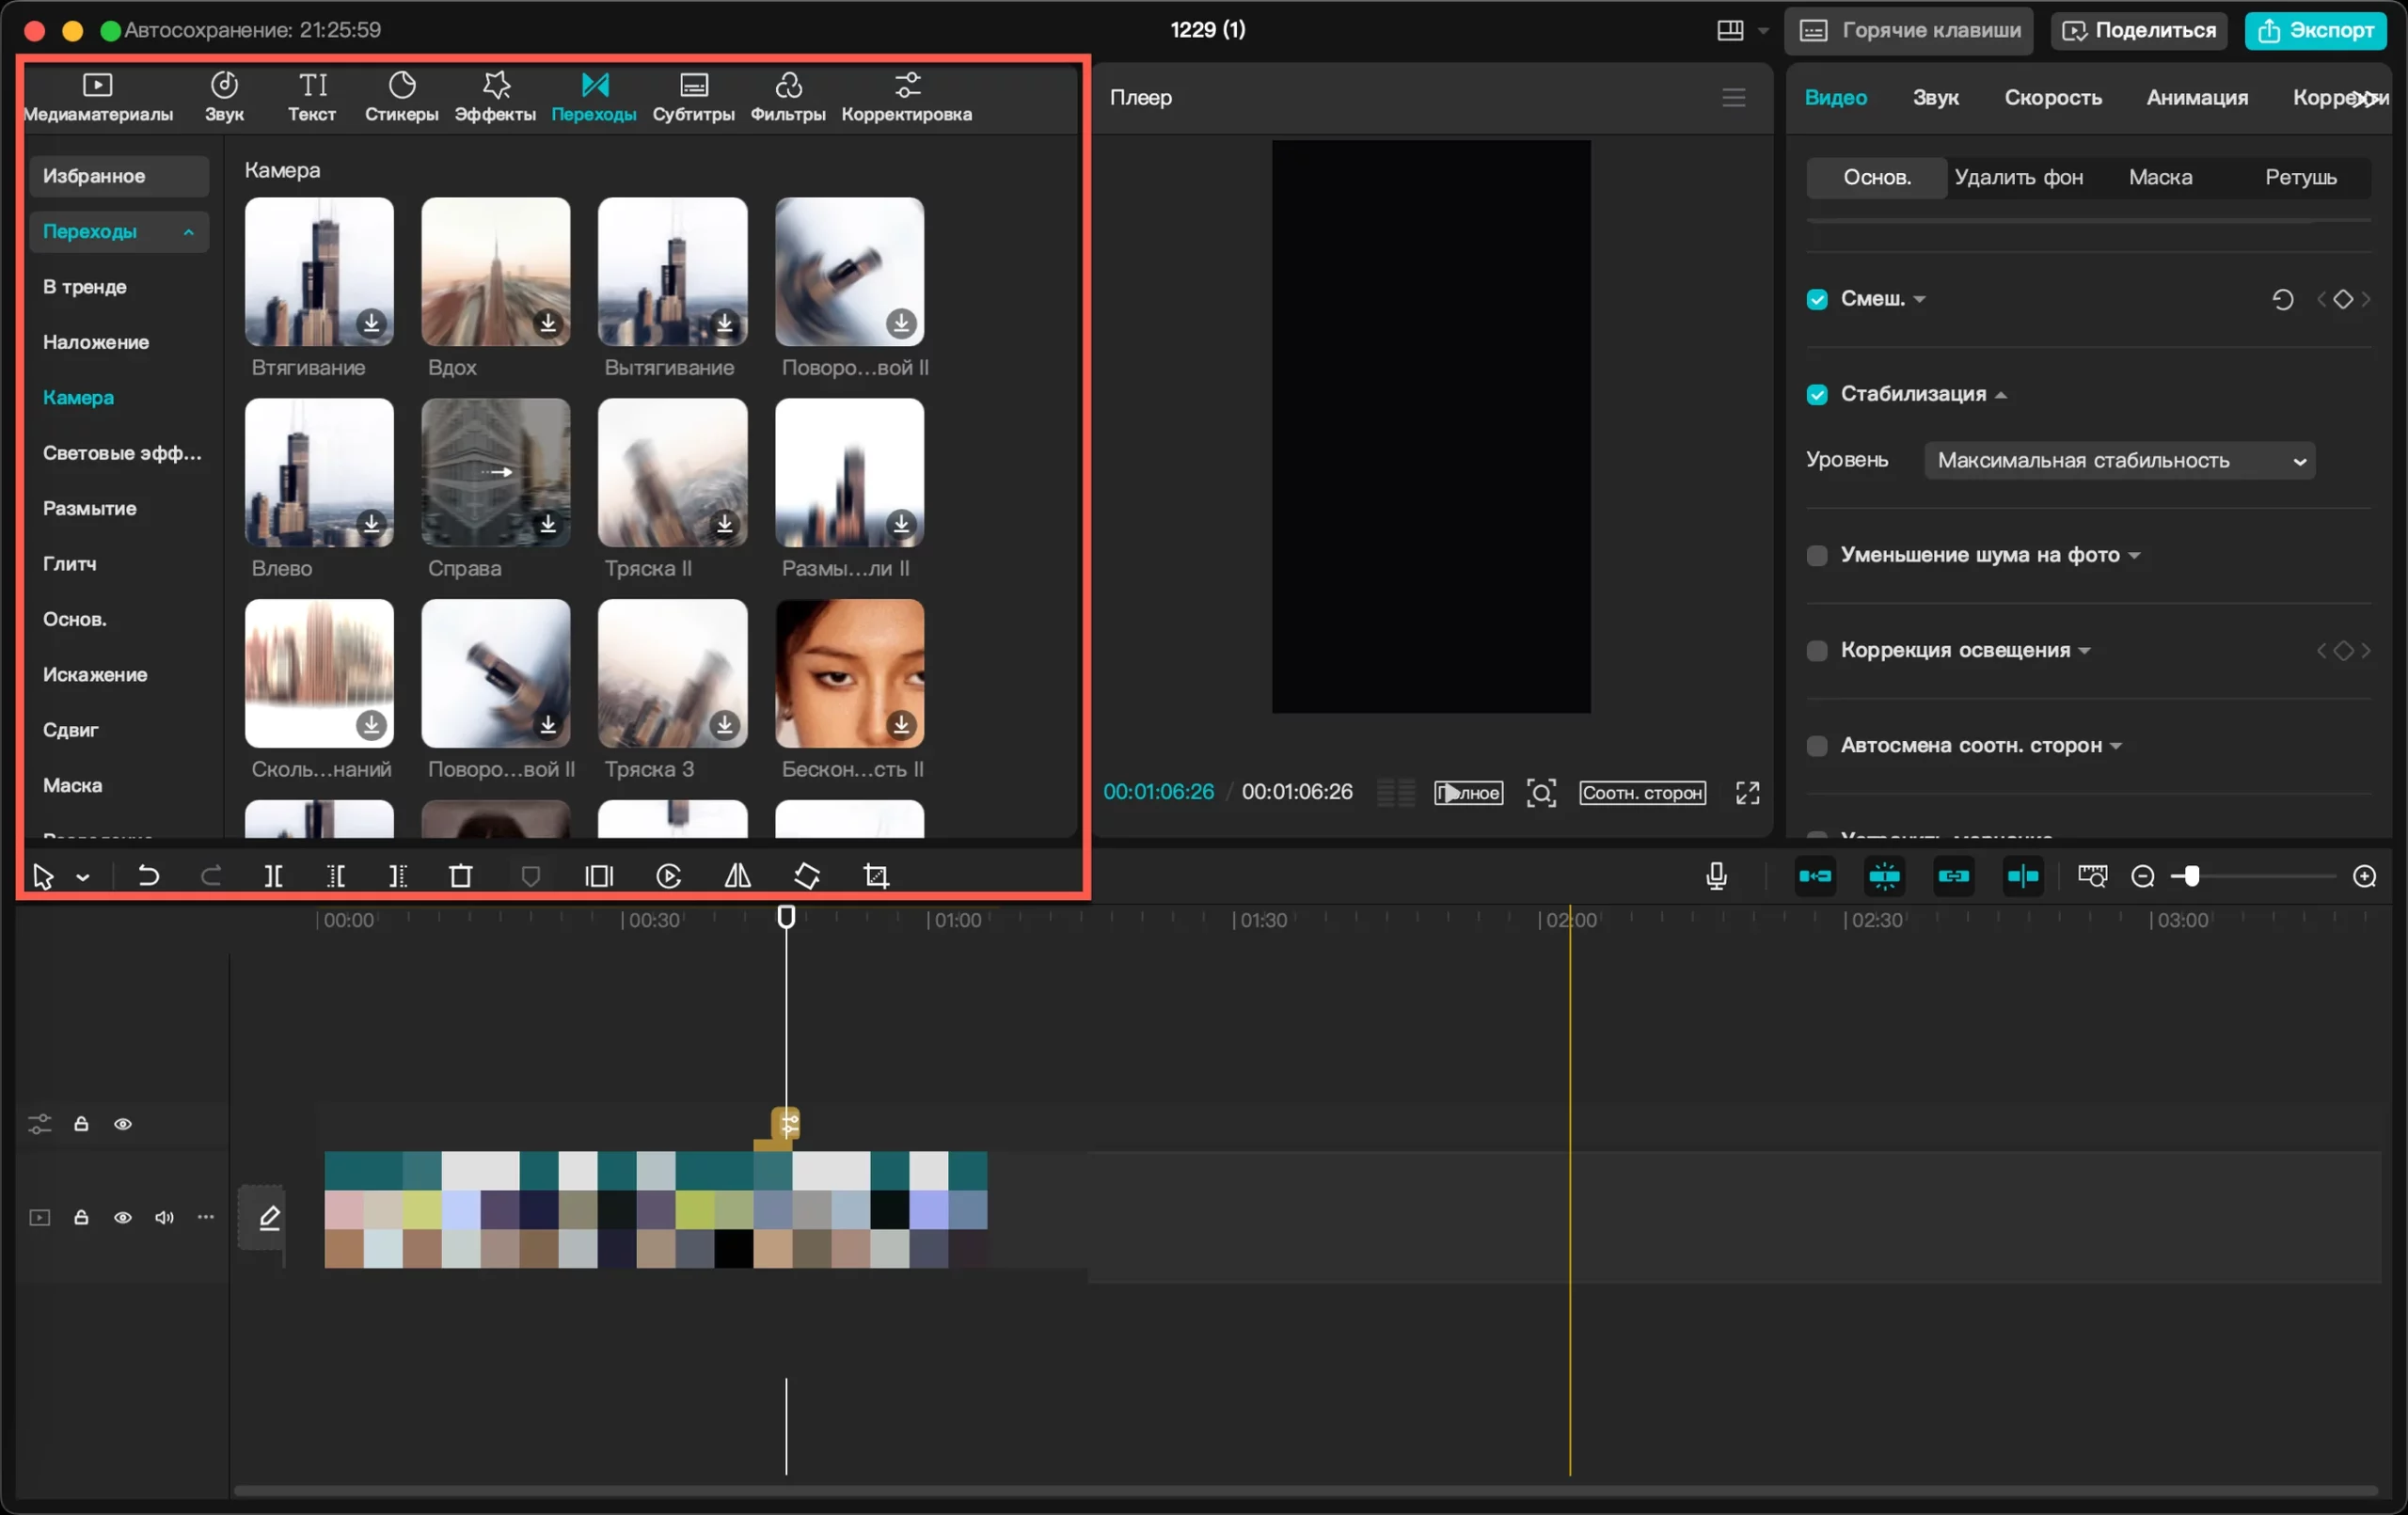Click the Экспорт button
This screenshot has width=2408, height=1515.
(x=2315, y=30)
